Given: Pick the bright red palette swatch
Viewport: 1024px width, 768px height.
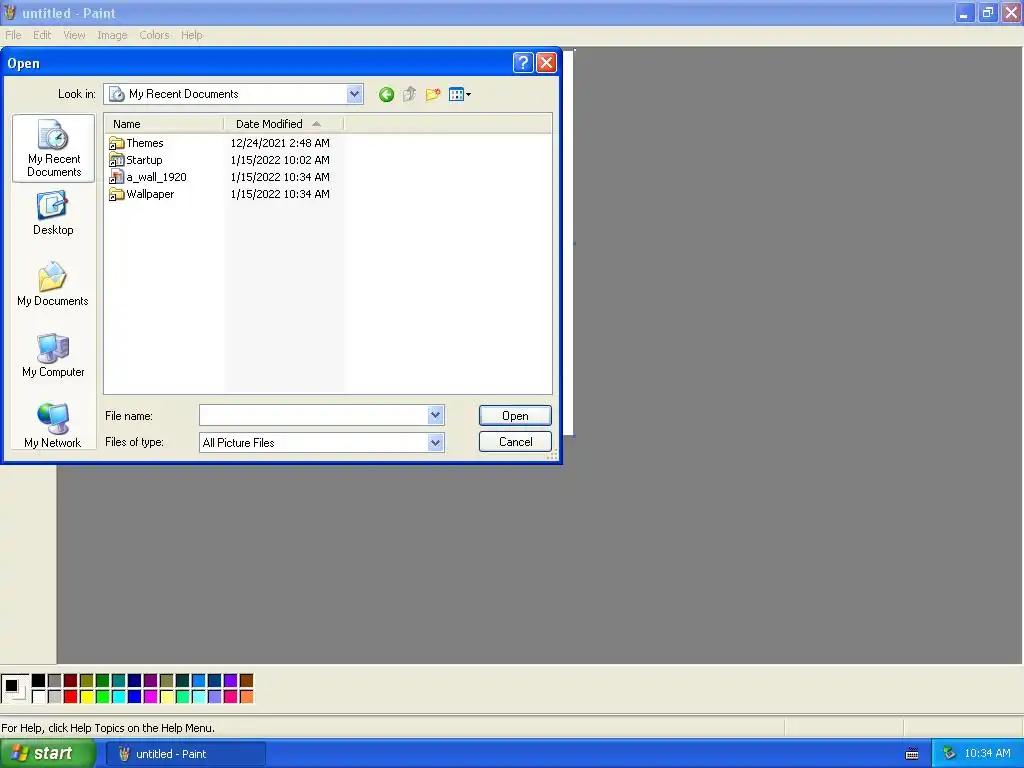Looking at the screenshot, I should [71, 697].
